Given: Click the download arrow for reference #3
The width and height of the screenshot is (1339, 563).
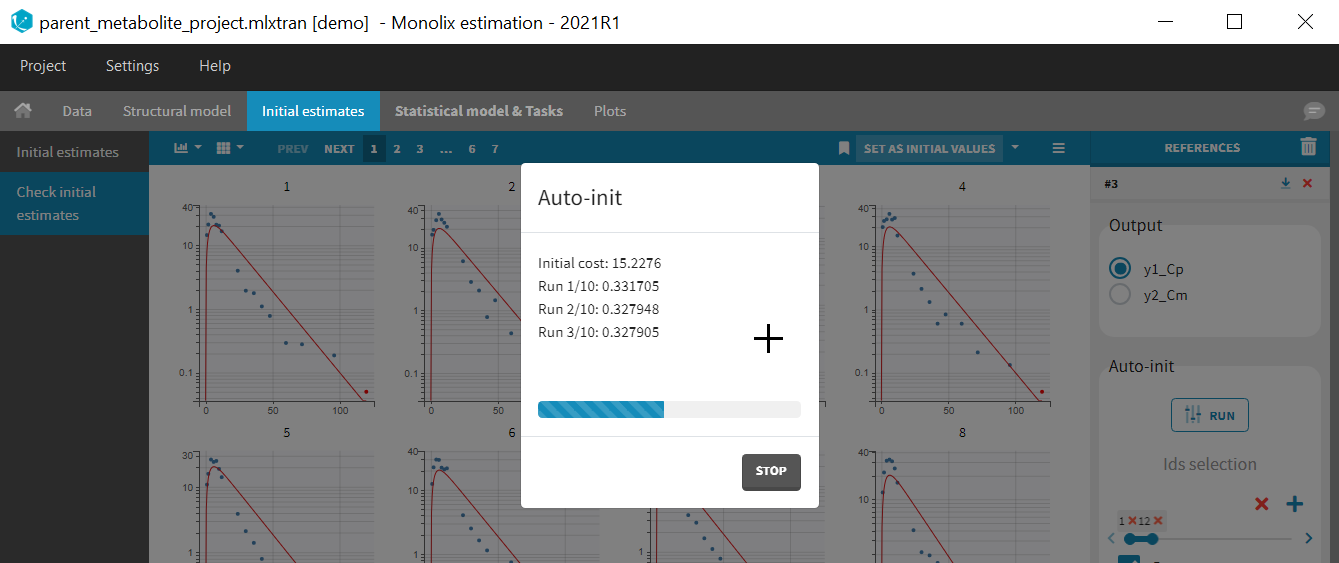Looking at the screenshot, I should [x=1286, y=184].
